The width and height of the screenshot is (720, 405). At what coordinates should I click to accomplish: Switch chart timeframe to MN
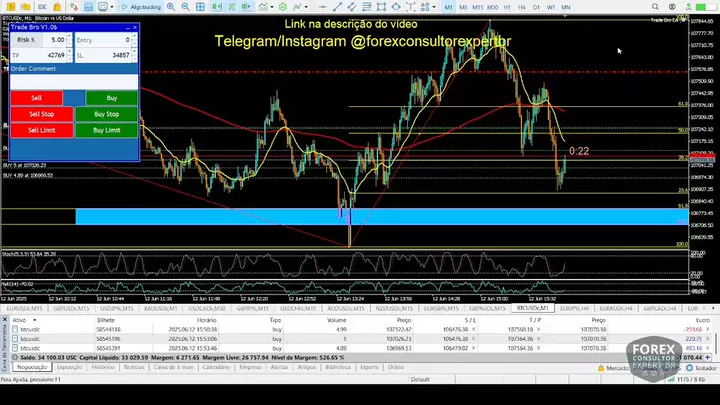[x=566, y=7]
